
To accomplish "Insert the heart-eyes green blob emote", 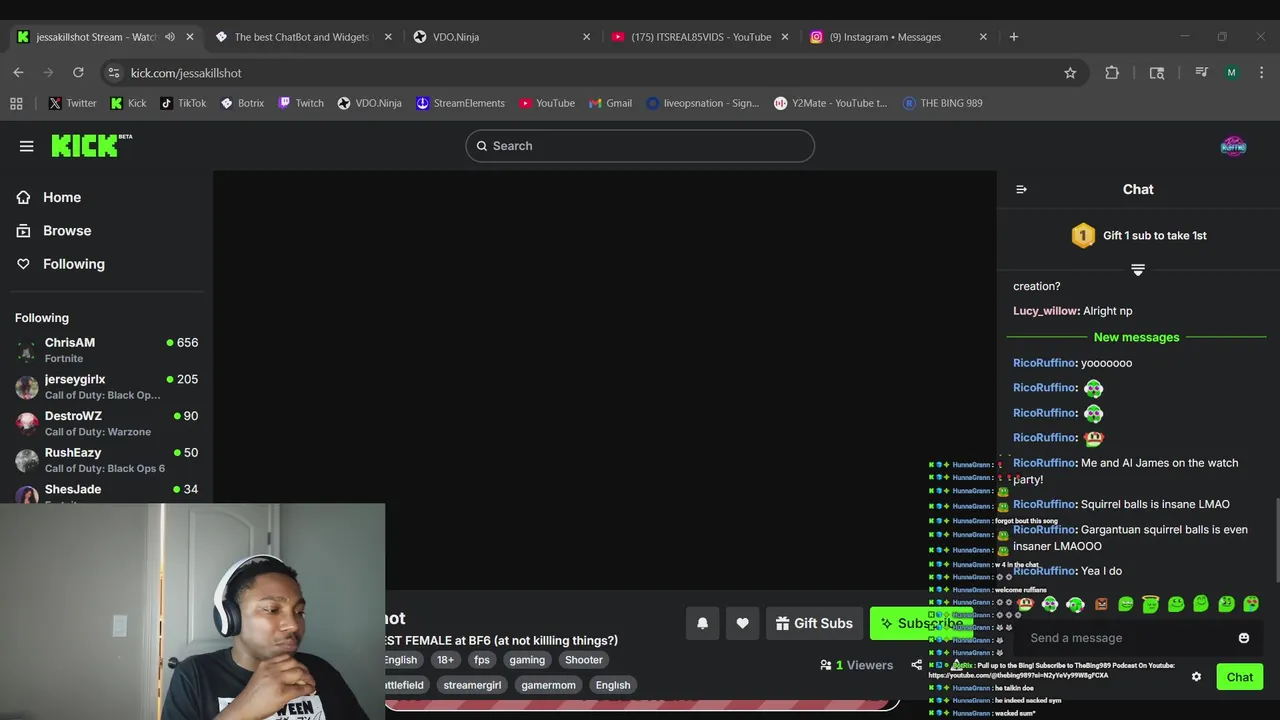I will (1251, 604).
